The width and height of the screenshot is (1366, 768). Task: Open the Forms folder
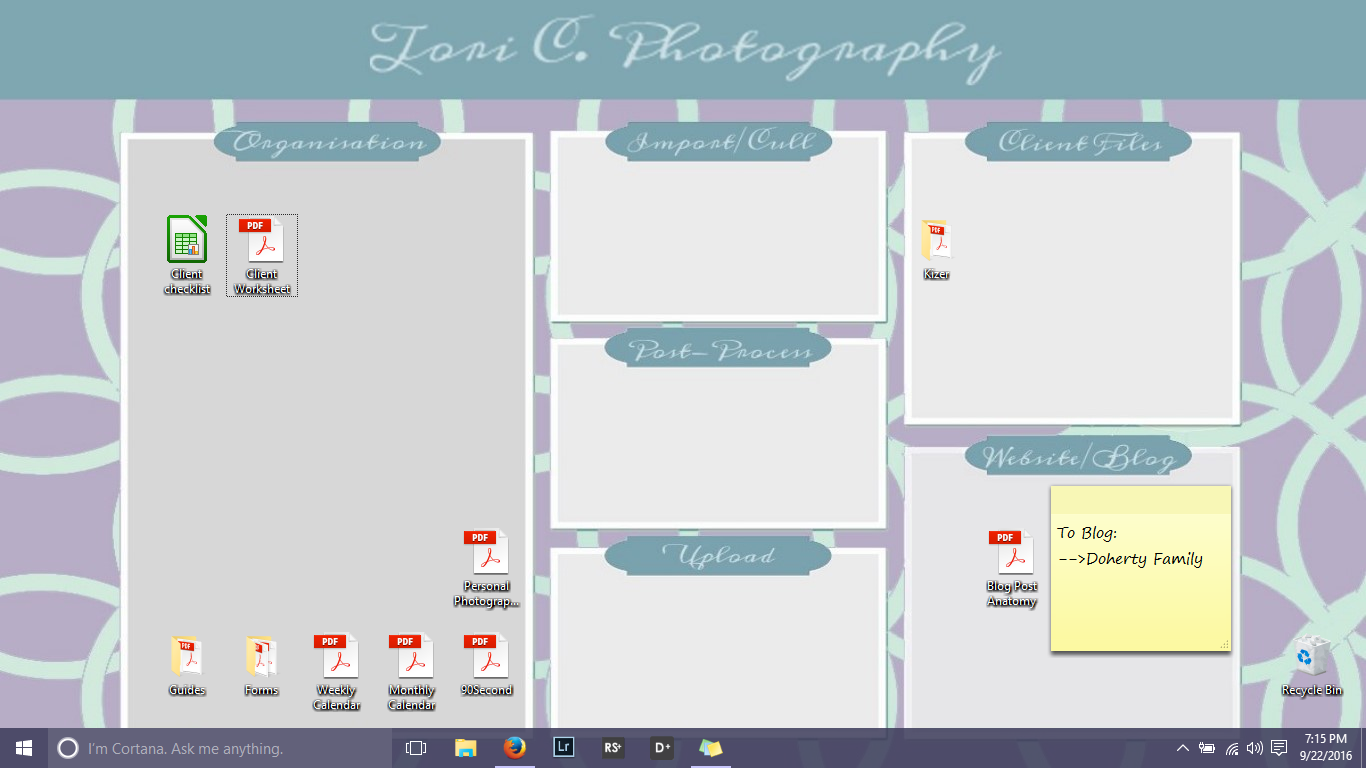pyautogui.click(x=261, y=665)
